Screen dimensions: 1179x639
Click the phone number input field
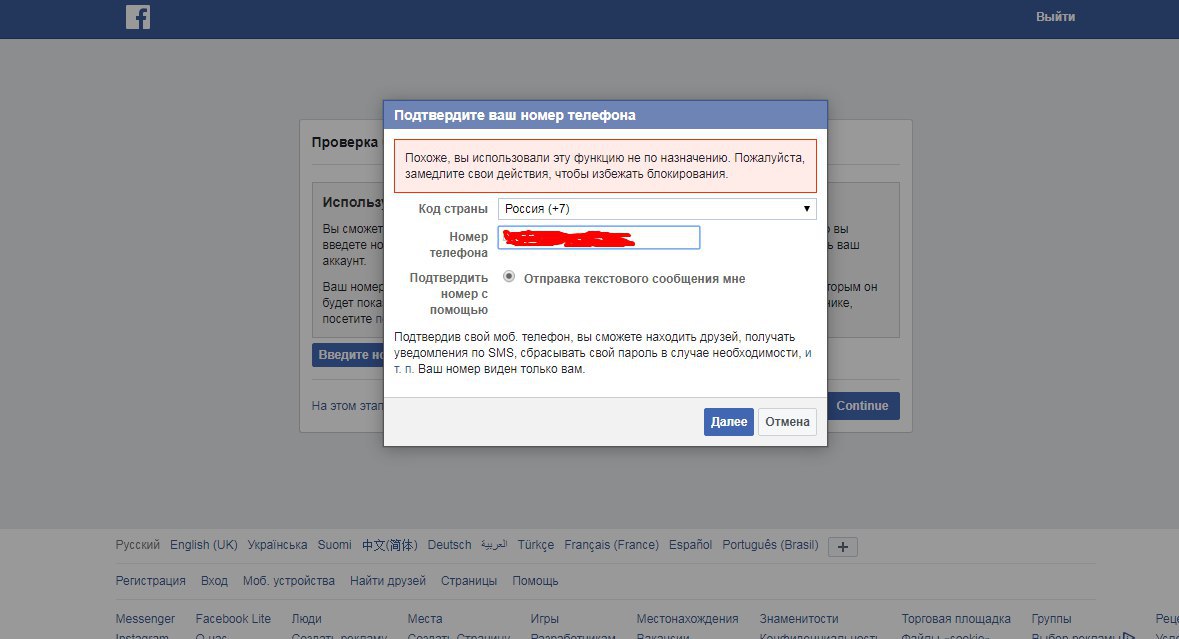coord(599,238)
